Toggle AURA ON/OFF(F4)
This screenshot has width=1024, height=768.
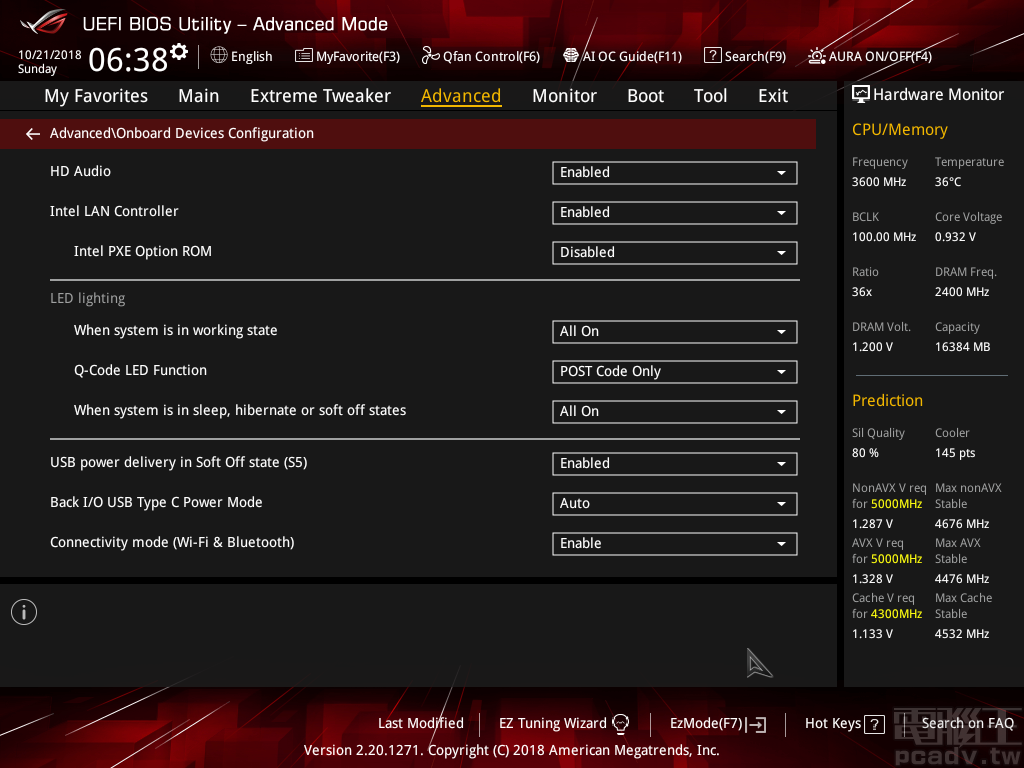tap(870, 56)
